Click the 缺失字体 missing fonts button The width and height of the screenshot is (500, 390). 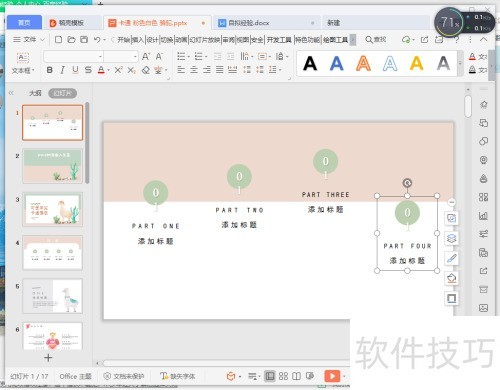(177, 376)
